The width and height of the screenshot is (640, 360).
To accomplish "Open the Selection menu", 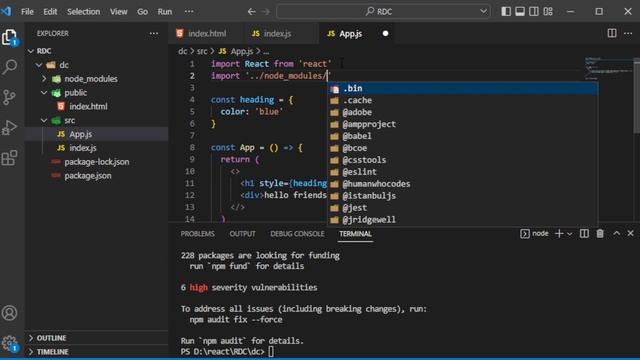I will click(83, 12).
